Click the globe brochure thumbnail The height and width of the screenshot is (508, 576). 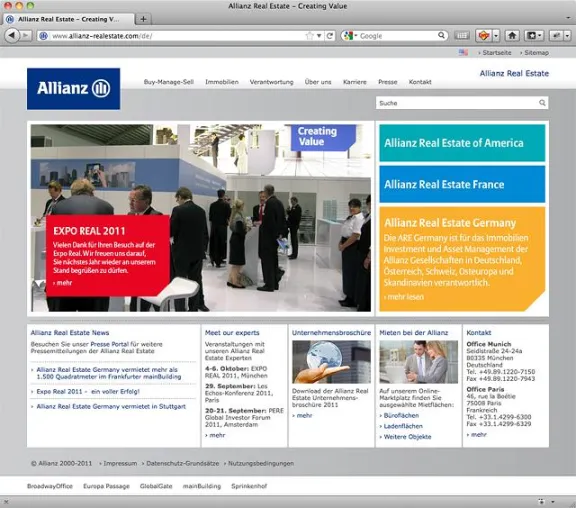pyautogui.click(x=331, y=362)
